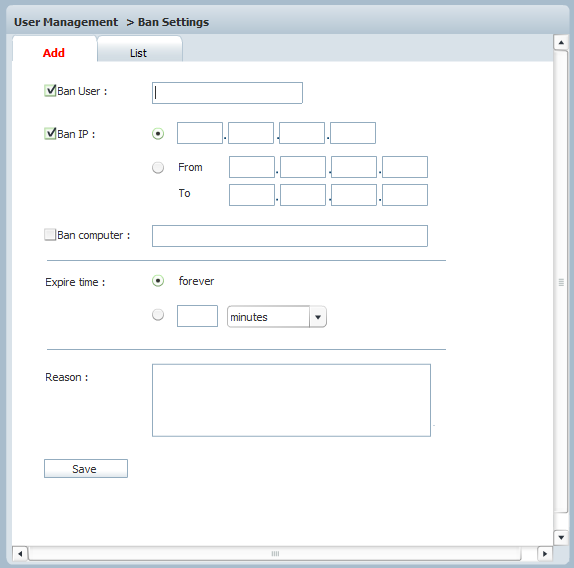Viewport: 574px width, 568px height.
Task: Focus the Ban User text field
Action: pos(227,93)
